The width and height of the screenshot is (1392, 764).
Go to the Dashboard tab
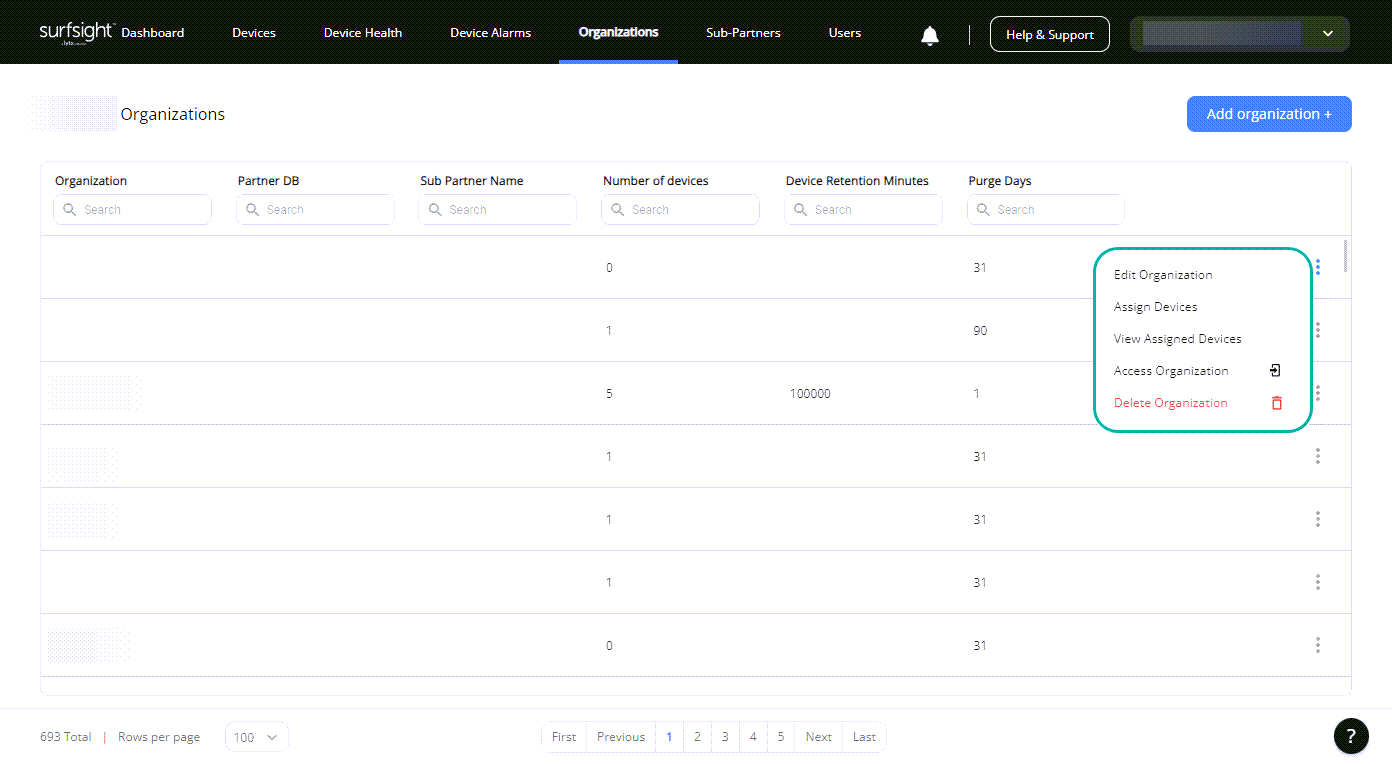click(153, 33)
